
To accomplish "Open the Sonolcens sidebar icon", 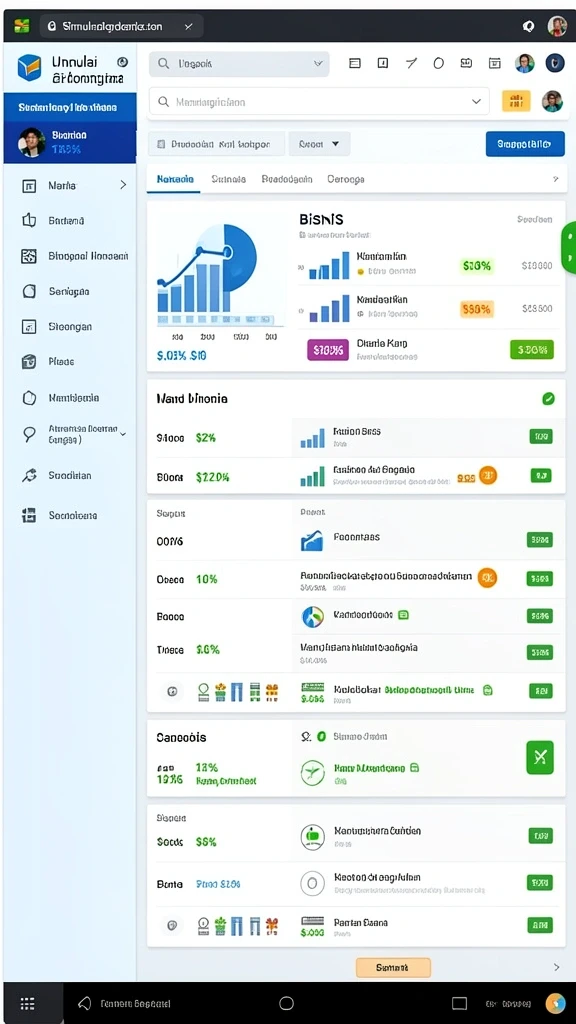I will 29,515.
